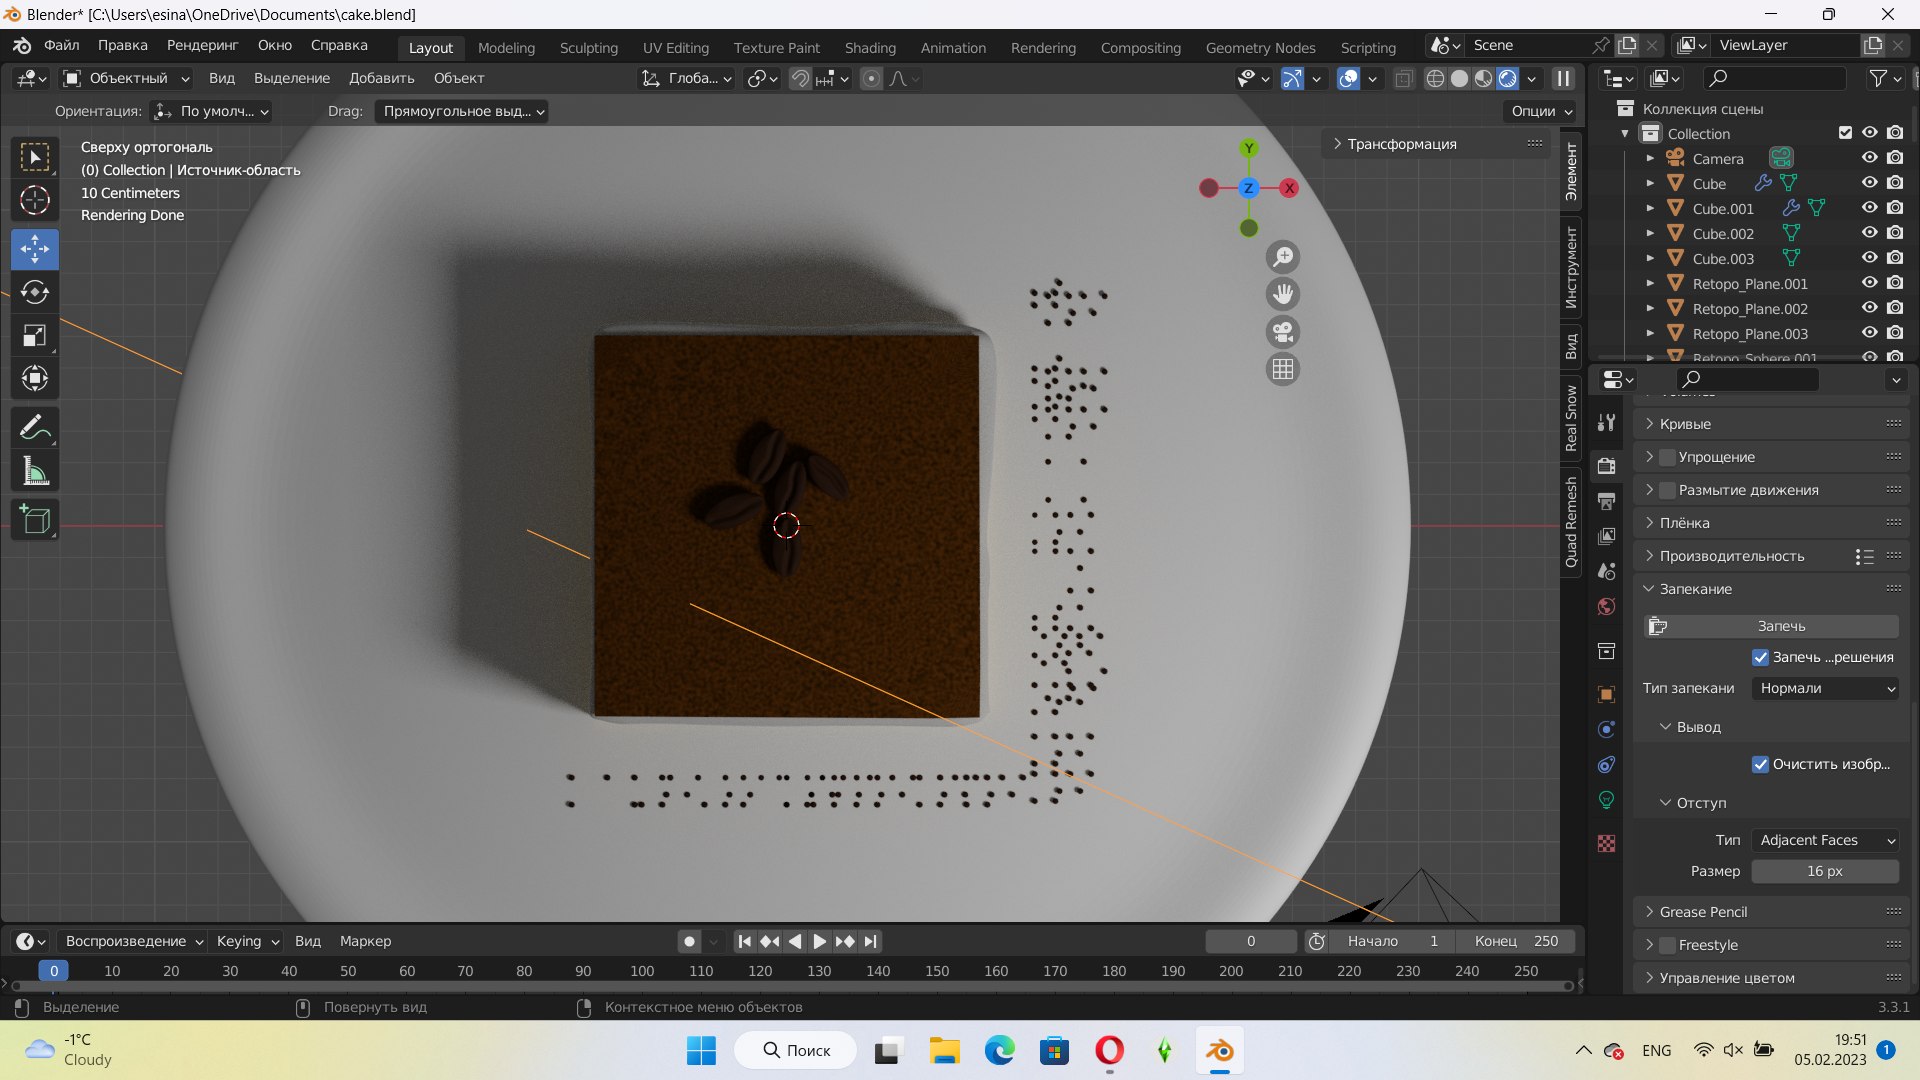Open File Explorer from the taskbar
This screenshot has height=1080, width=1920.
tap(944, 1050)
